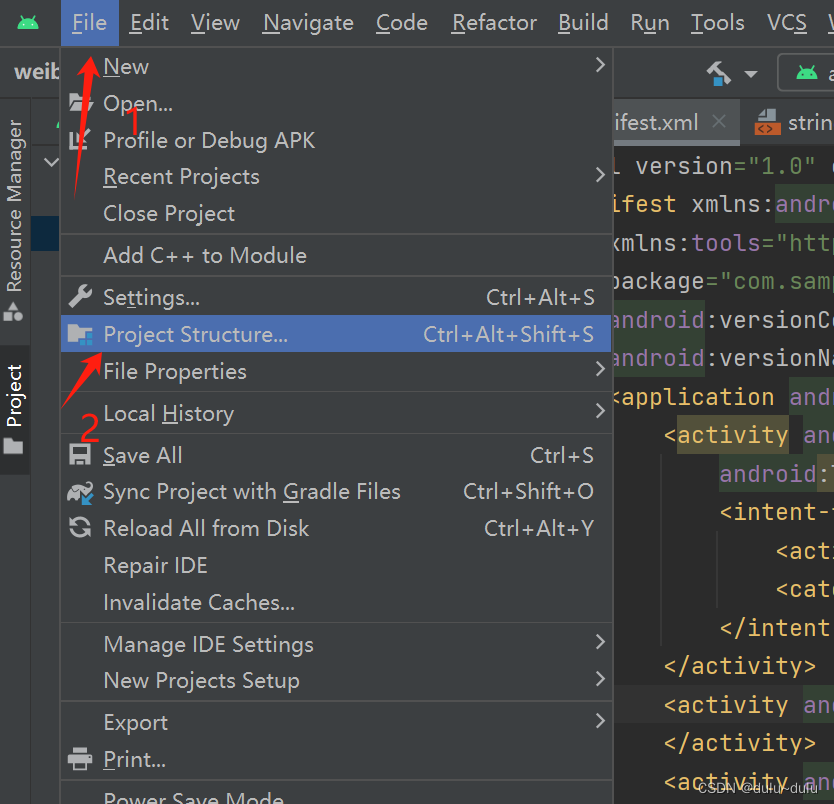Choose Open... from File menu

[x=336, y=104]
